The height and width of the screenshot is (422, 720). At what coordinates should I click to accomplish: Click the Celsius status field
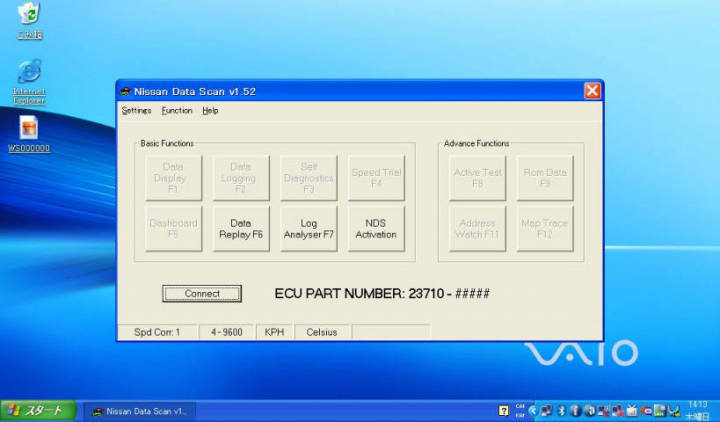tap(321, 332)
